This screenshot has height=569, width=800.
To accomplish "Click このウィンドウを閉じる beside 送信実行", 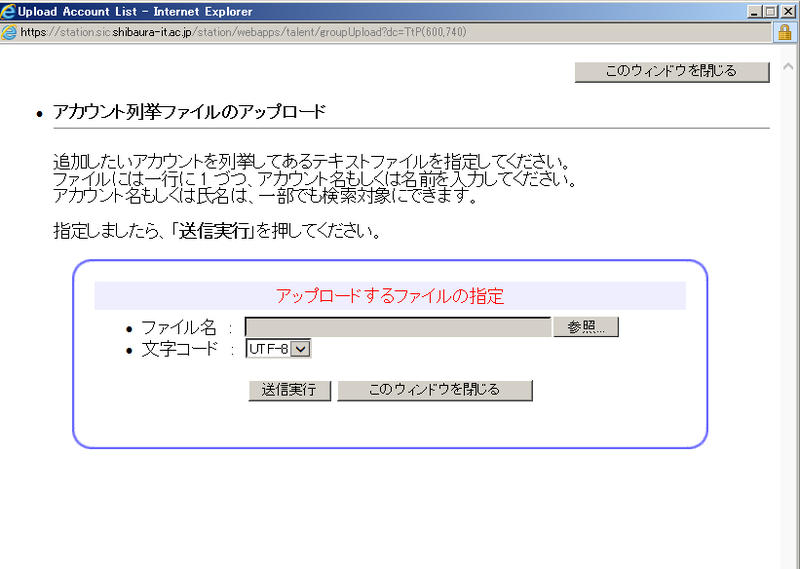I will [x=435, y=390].
